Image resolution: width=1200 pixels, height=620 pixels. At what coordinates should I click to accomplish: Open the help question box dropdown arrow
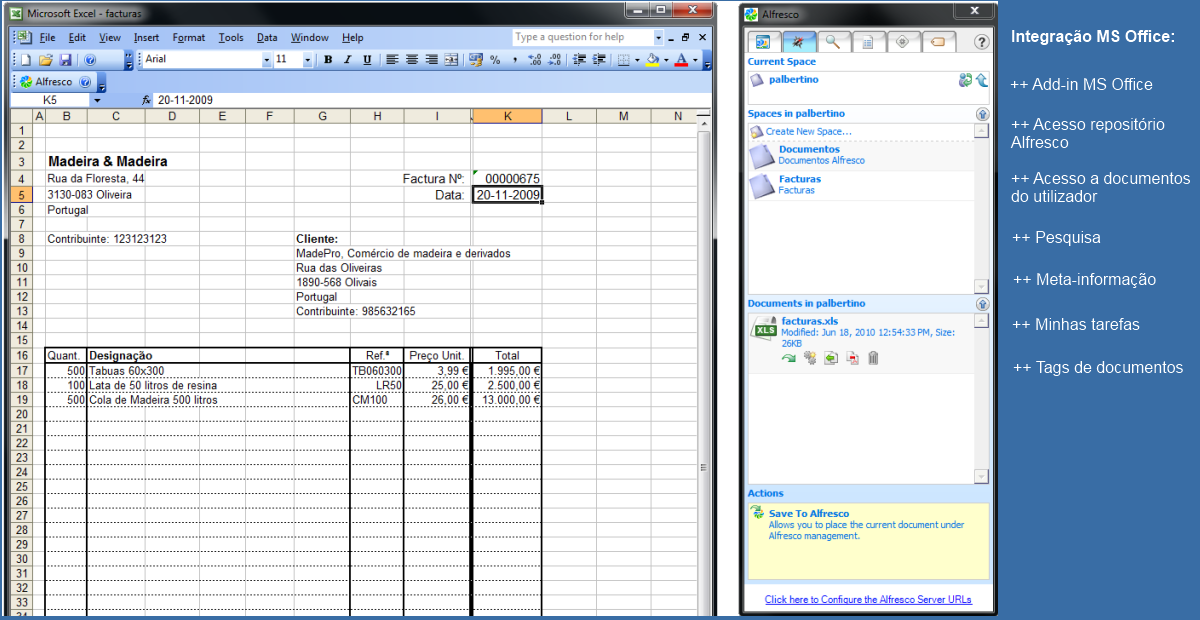656,37
